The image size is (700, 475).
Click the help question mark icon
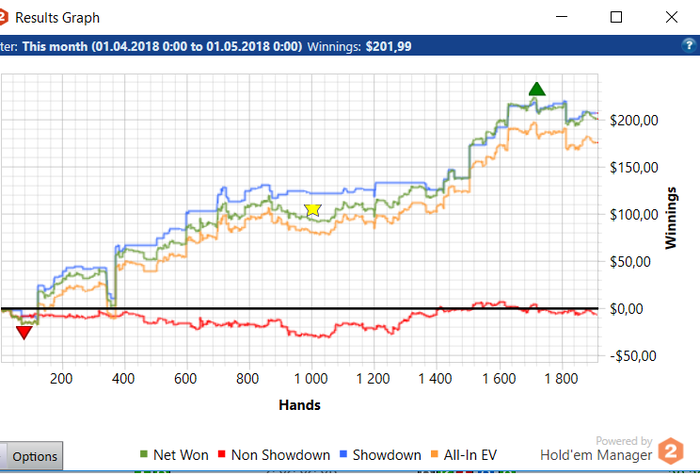(x=689, y=46)
